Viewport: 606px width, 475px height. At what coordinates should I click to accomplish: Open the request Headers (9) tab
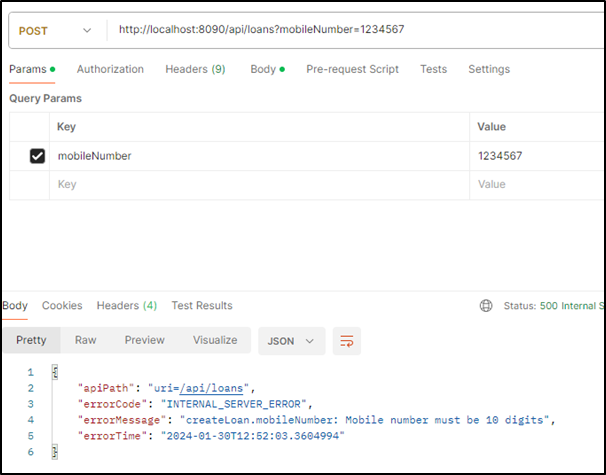point(195,69)
